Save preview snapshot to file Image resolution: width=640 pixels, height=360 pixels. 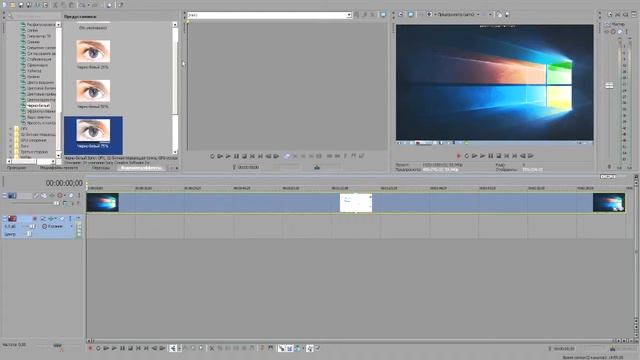click(x=507, y=15)
